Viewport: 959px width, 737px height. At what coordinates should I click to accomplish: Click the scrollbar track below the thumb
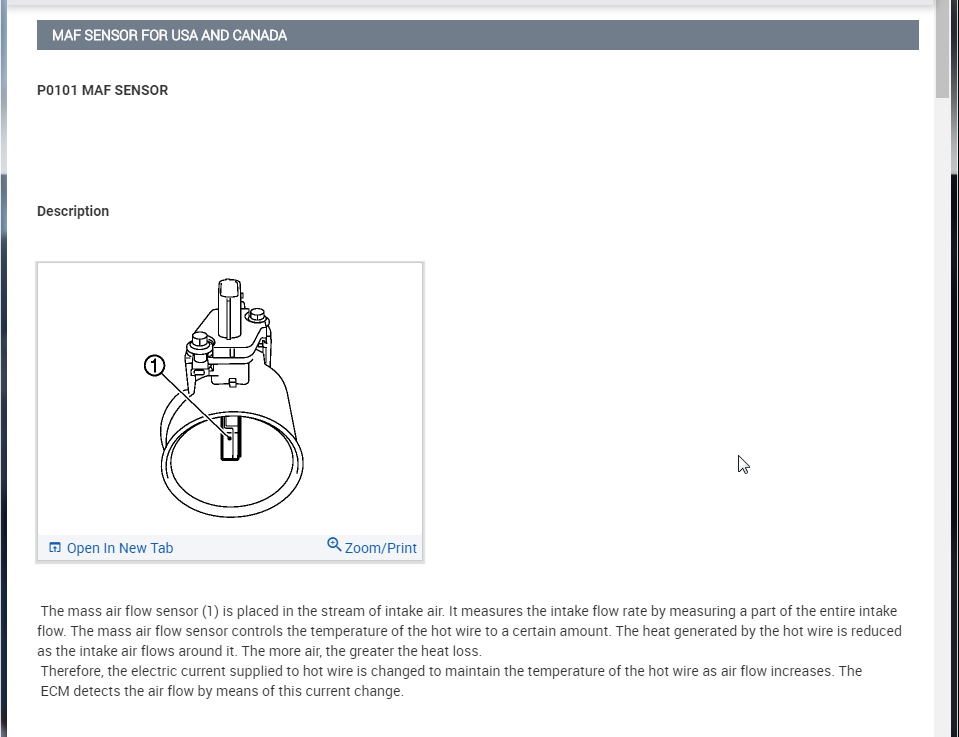point(942,416)
